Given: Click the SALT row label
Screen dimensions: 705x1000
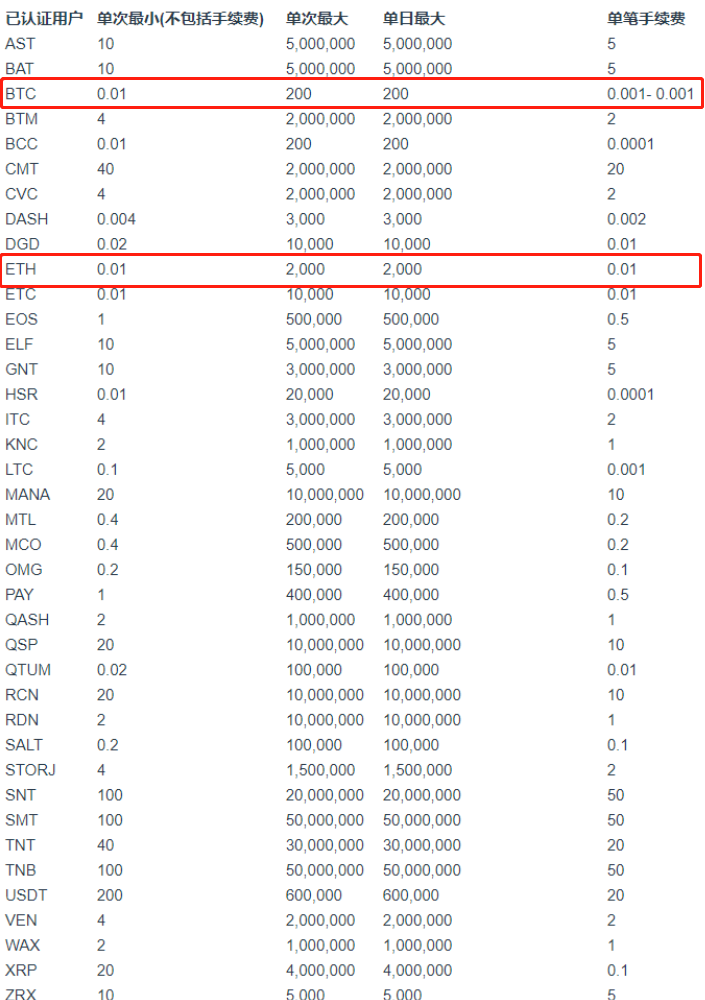Looking at the screenshot, I should pyautogui.click(x=23, y=745).
